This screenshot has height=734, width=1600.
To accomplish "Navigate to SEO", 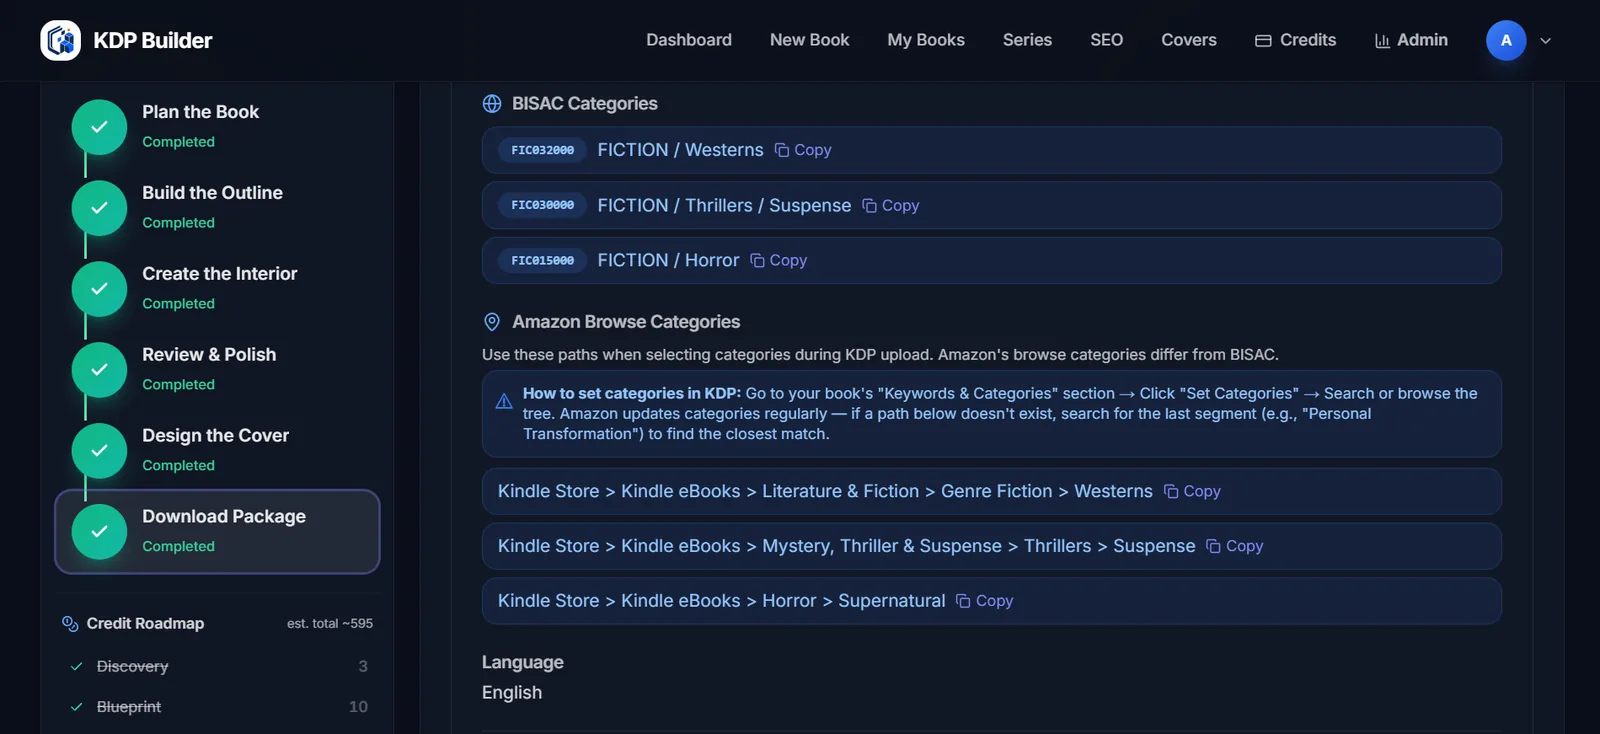I will [x=1106, y=40].
